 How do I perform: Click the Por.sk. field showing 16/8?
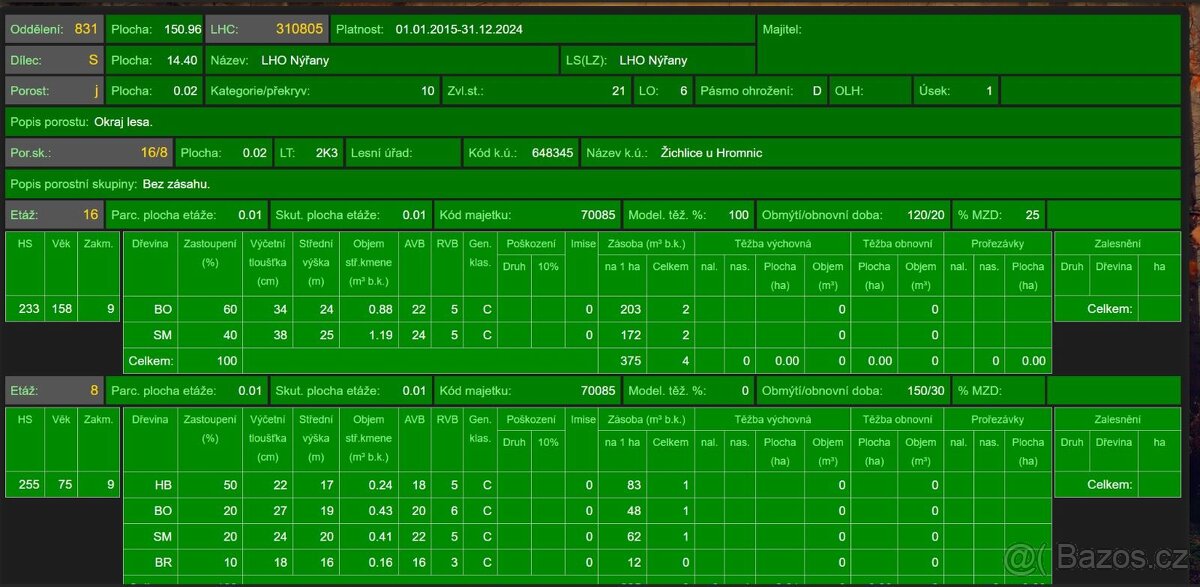(x=88, y=153)
